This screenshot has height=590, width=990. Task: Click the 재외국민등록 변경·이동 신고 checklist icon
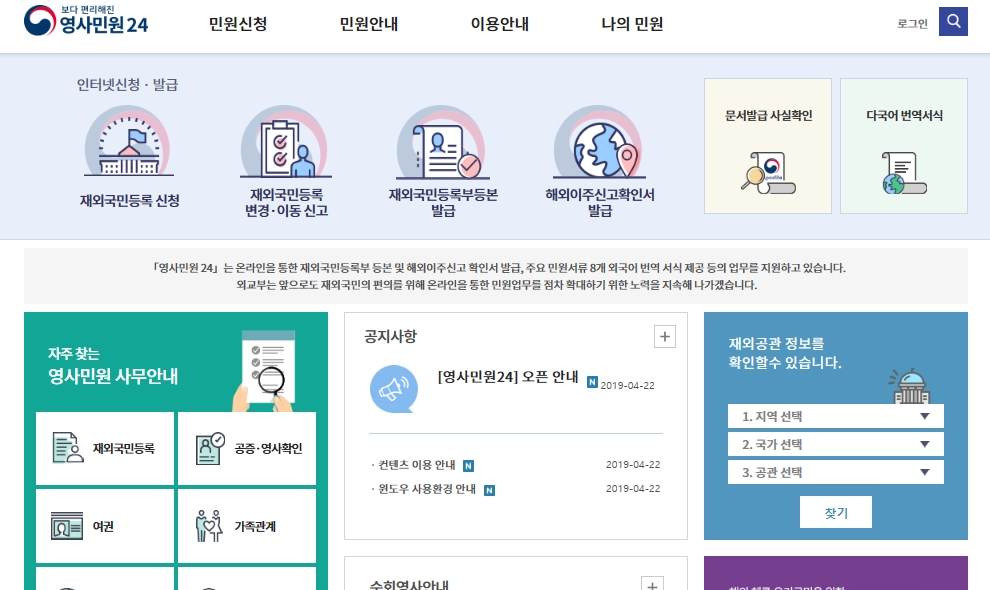click(x=285, y=141)
